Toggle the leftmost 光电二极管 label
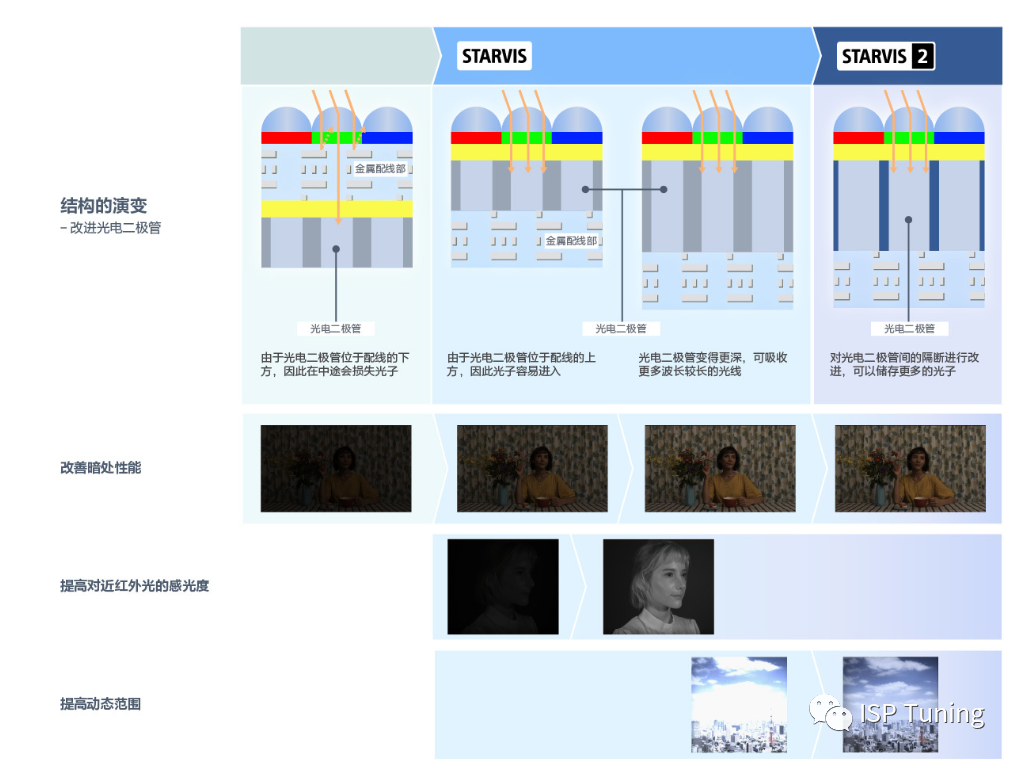This screenshot has width=1017, height=761. pos(338,327)
